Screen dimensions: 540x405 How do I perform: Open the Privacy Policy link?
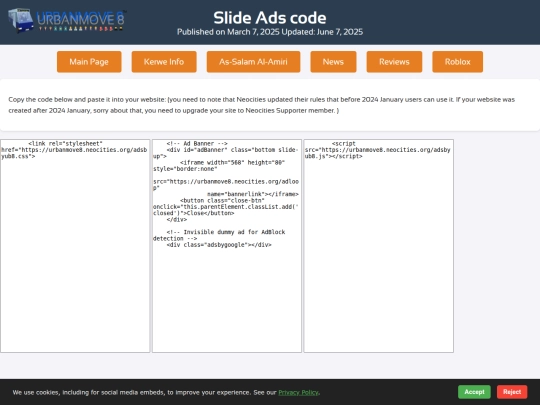[298, 393]
